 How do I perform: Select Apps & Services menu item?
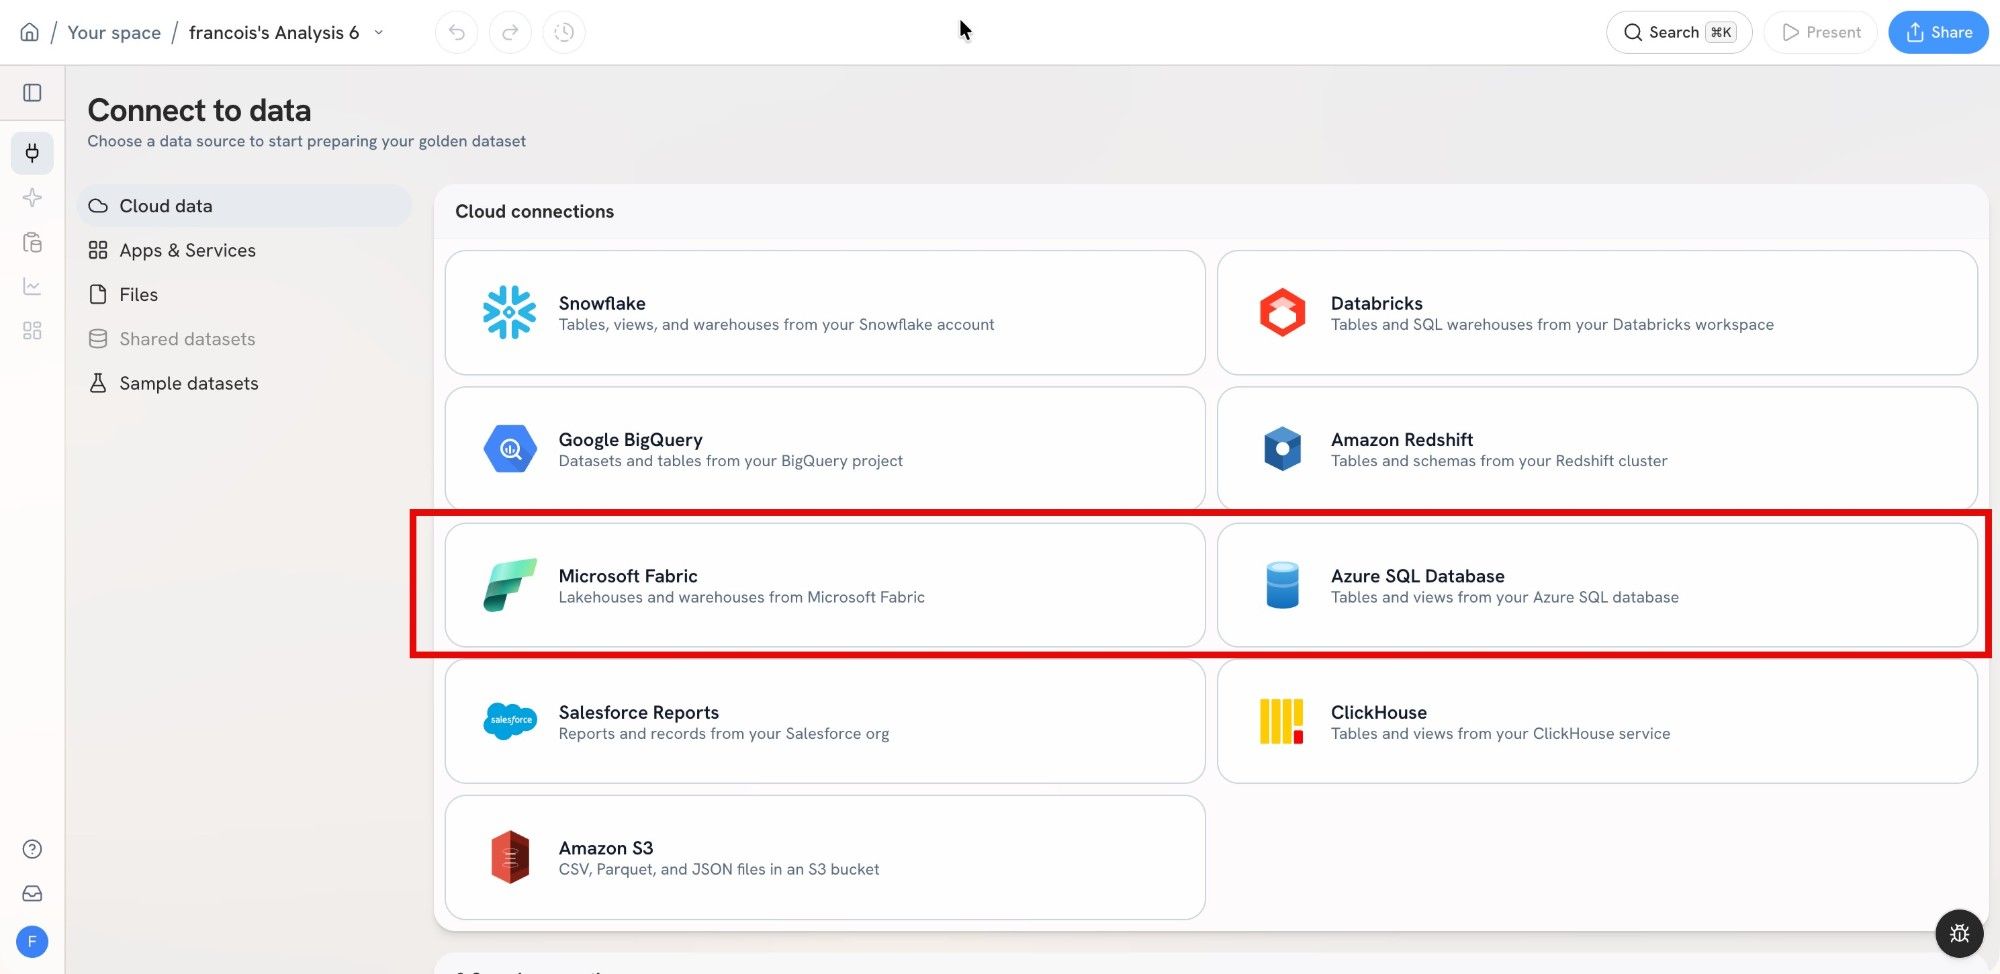click(x=244, y=250)
